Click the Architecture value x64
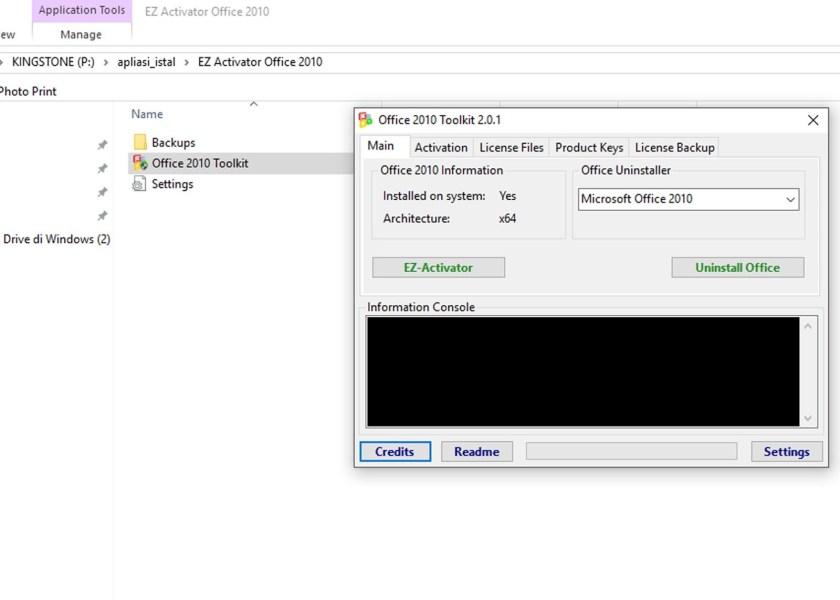 507,219
